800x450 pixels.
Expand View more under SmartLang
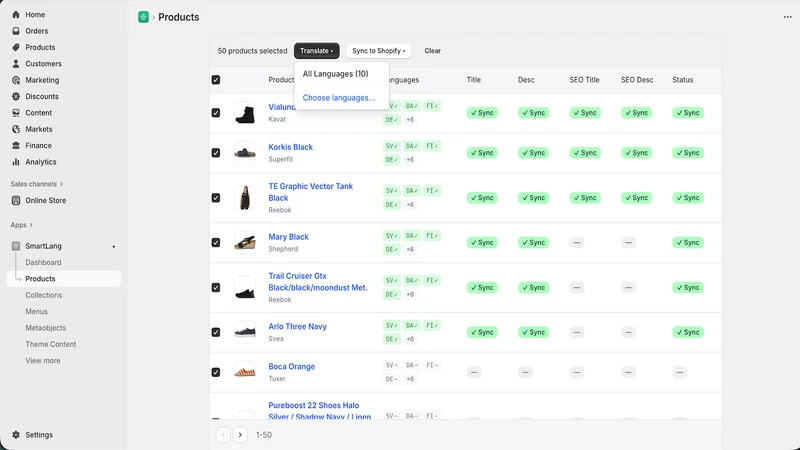click(x=43, y=361)
